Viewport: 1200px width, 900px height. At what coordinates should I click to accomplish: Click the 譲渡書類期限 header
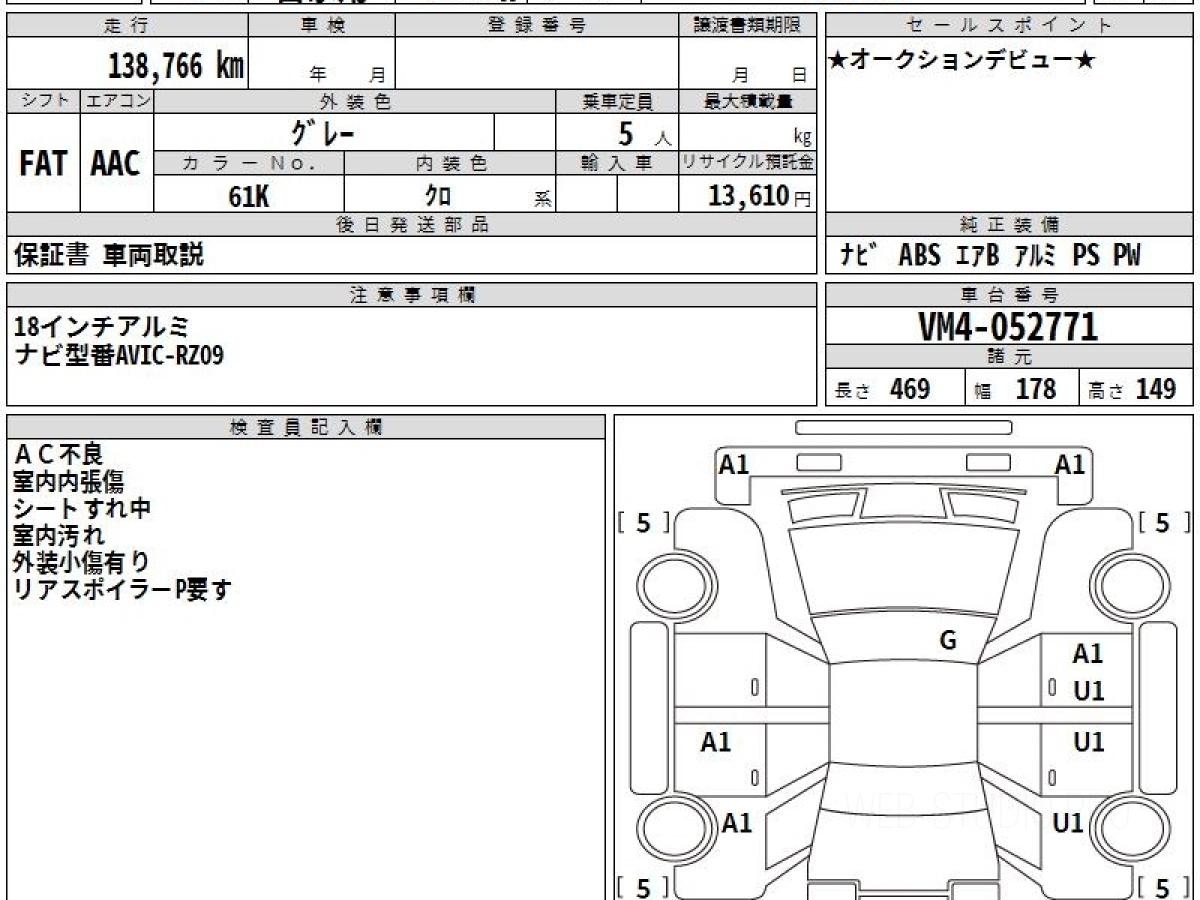[x=748, y=26]
